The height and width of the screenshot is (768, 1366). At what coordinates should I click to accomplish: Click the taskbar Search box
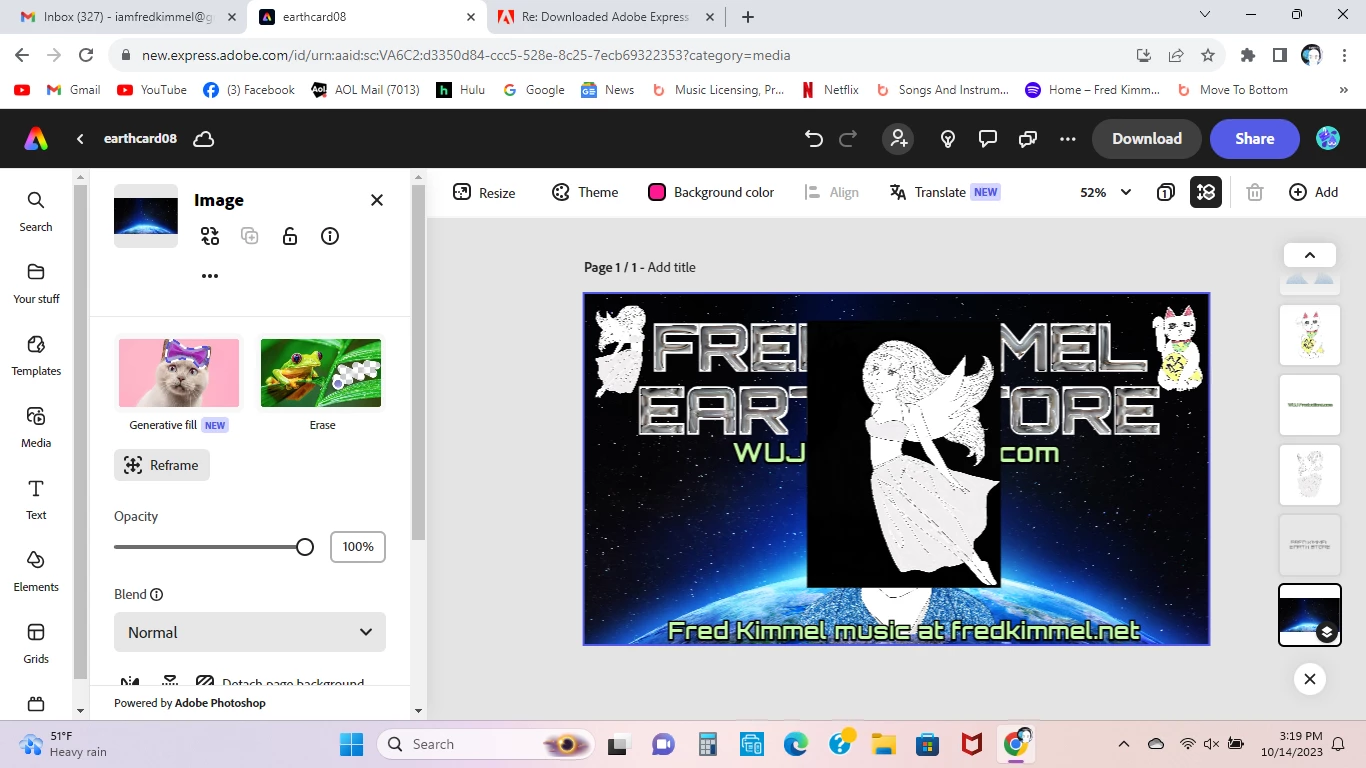coord(486,744)
